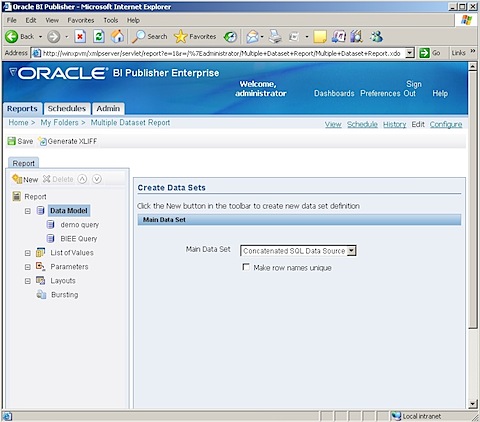
Task: Click the Parameters node icon
Action: 40,266
